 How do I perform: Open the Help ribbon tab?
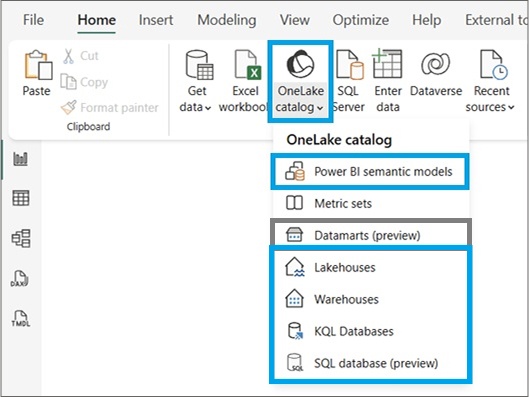click(x=426, y=20)
